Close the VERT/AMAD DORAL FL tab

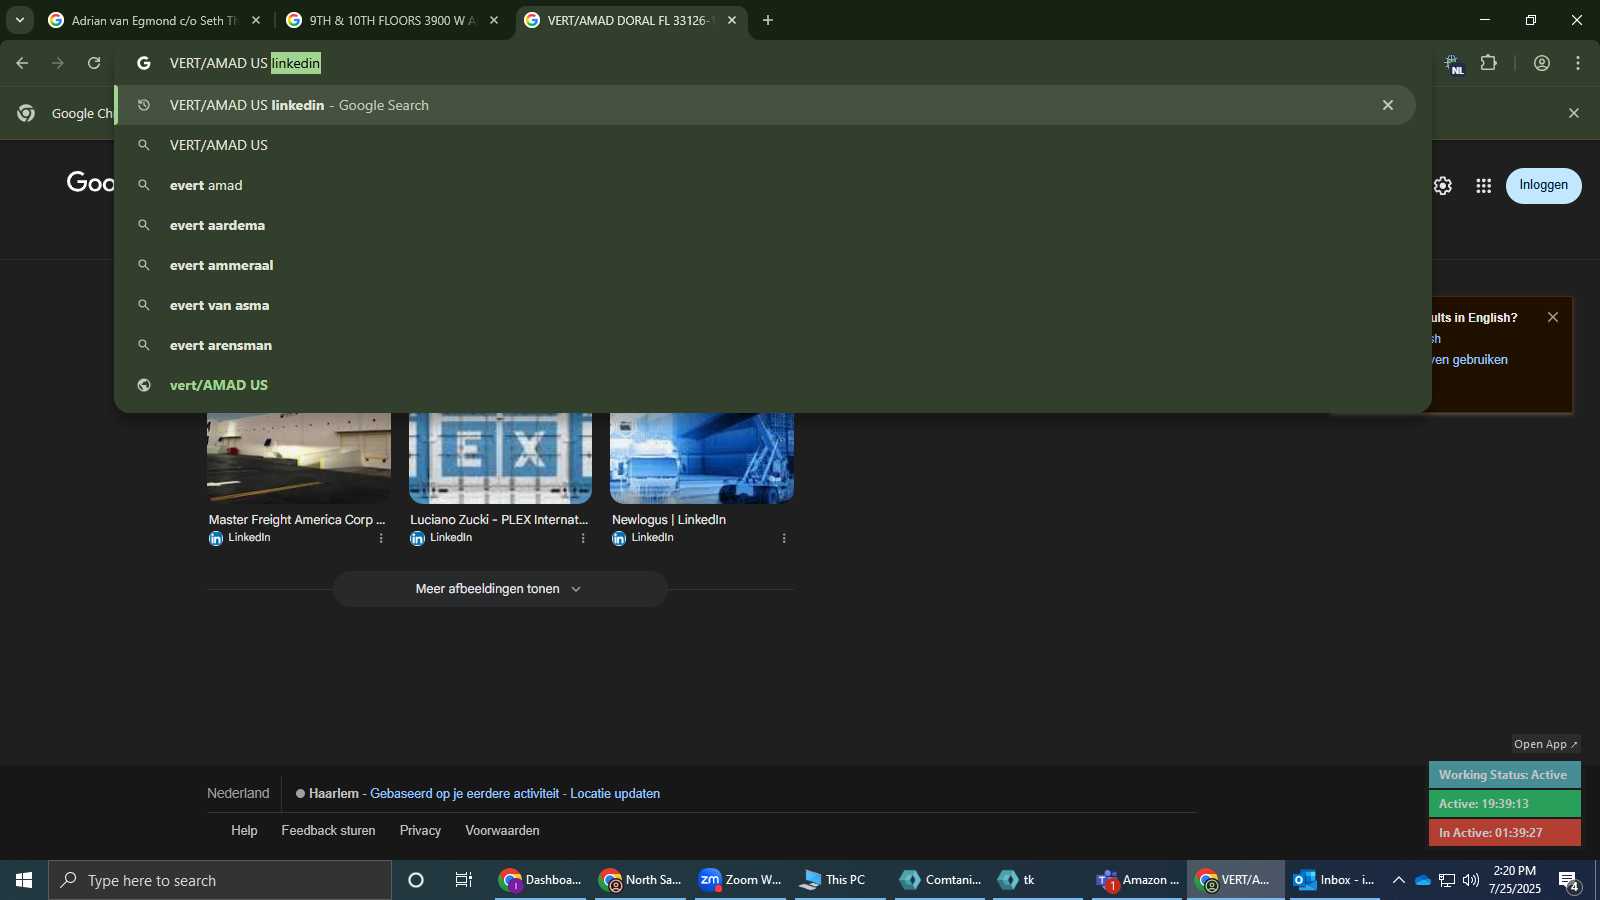[x=732, y=20]
